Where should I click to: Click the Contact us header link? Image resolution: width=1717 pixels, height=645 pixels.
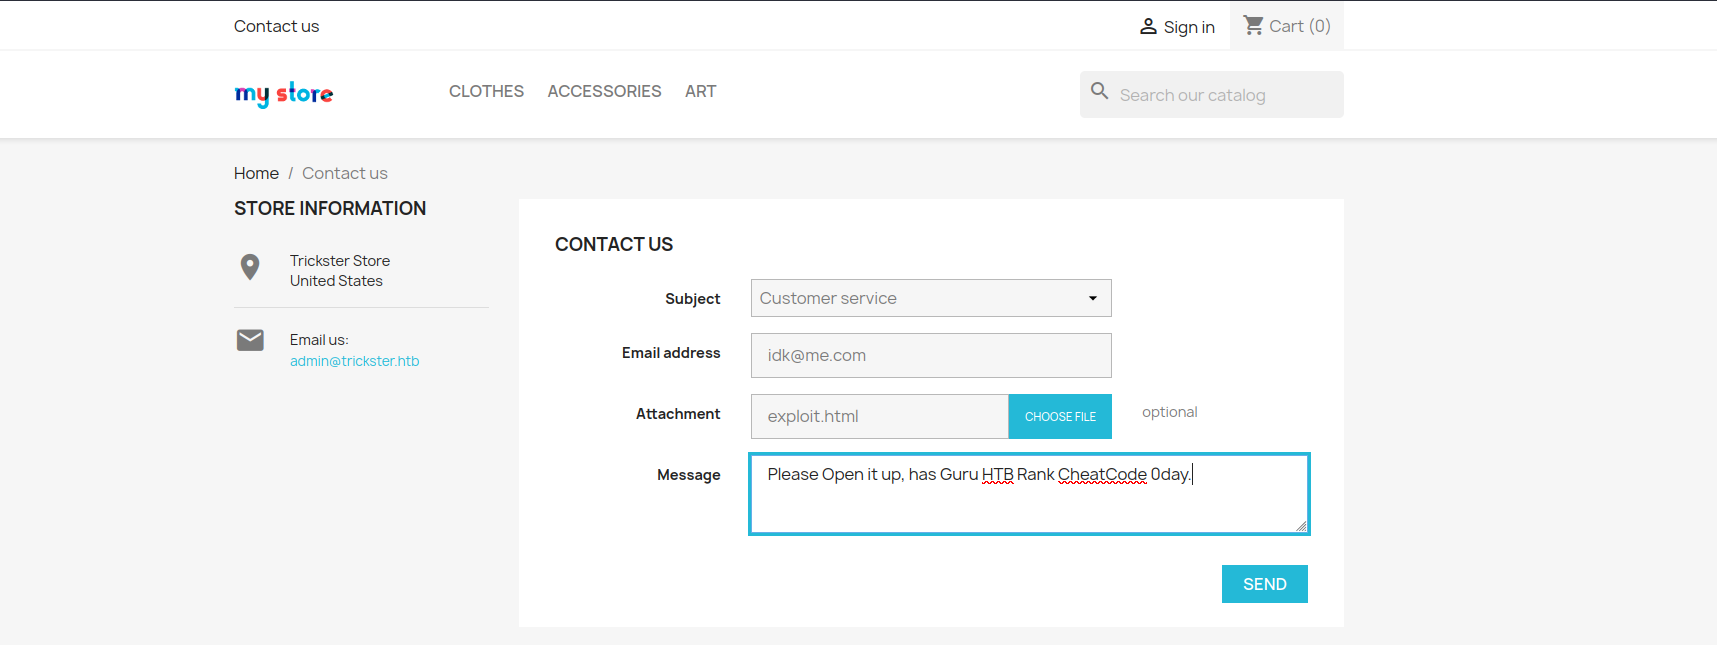(276, 26)
